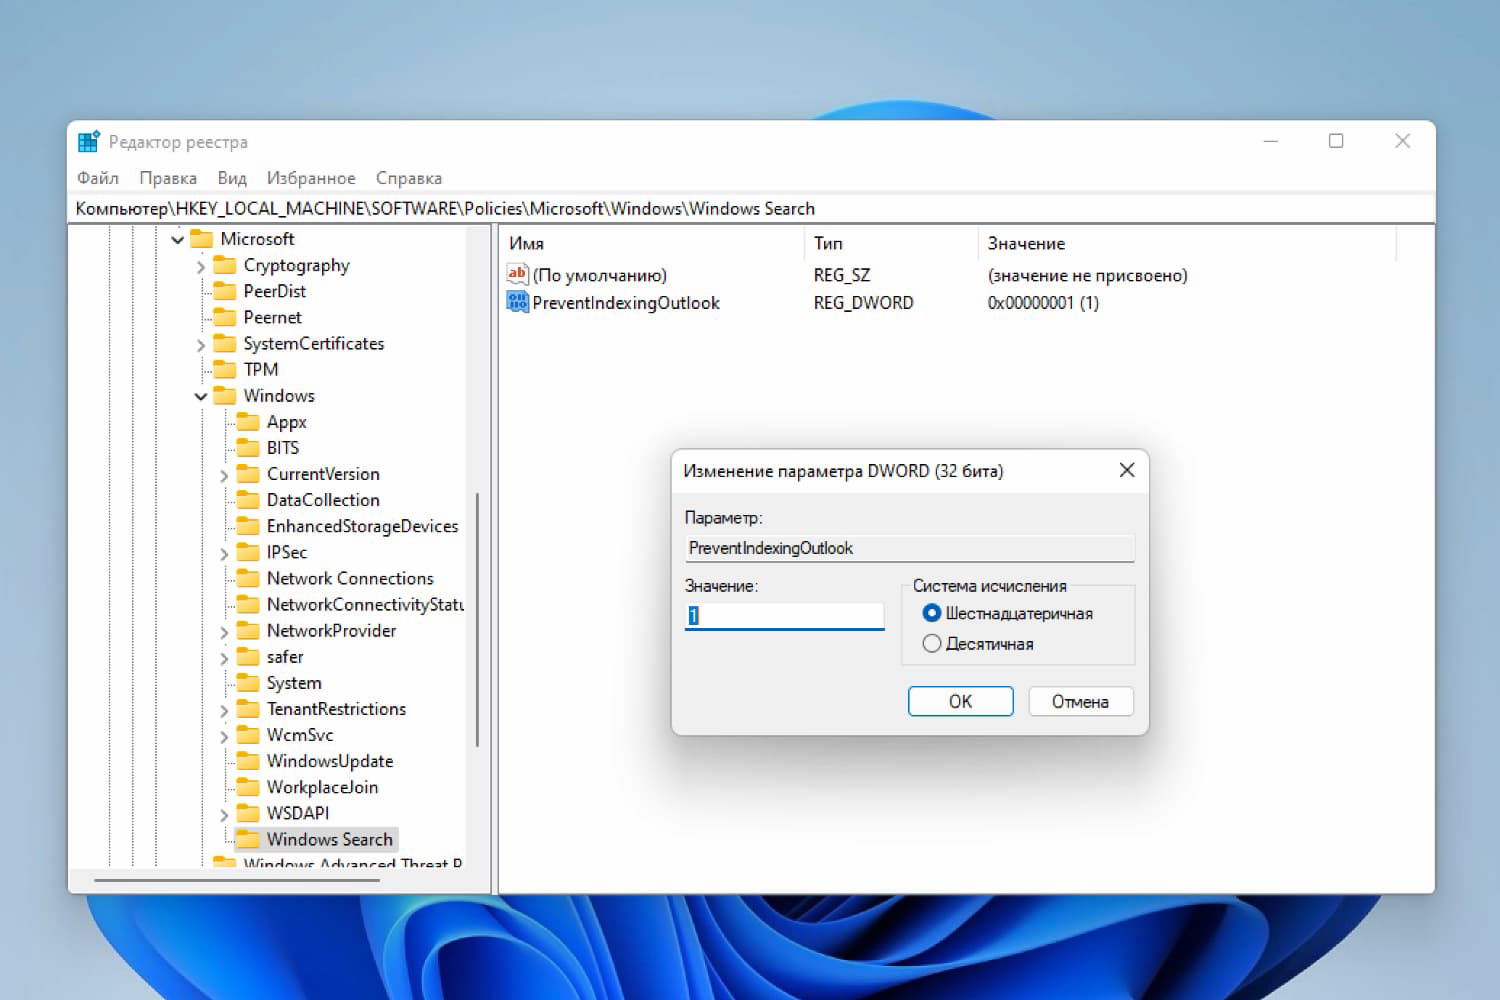The width and height of the screenshot is (1500, 1000).
Task: Select the (По умолчанию) value name
Action: 600,275
